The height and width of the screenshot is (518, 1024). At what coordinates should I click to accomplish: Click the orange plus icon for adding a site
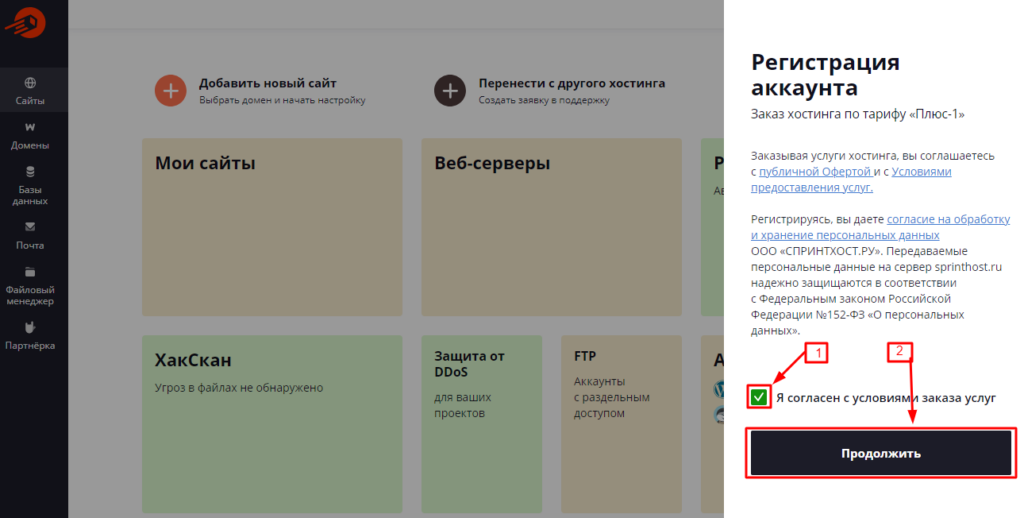click(x=170, y=90)
